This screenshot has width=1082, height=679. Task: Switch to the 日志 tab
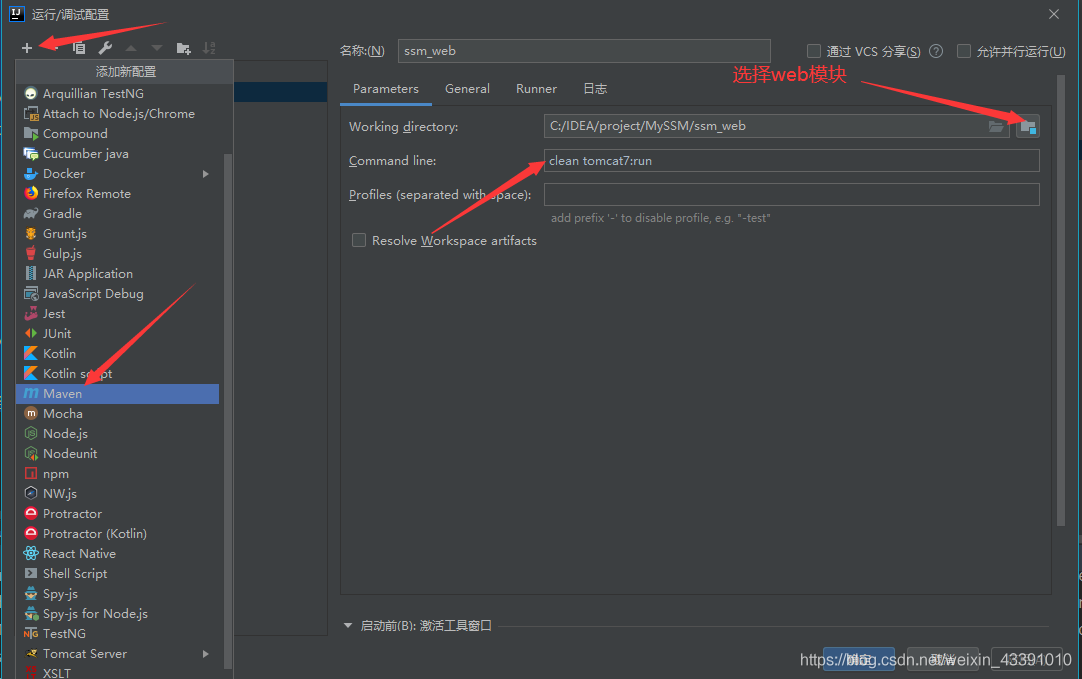coord(595,89)
